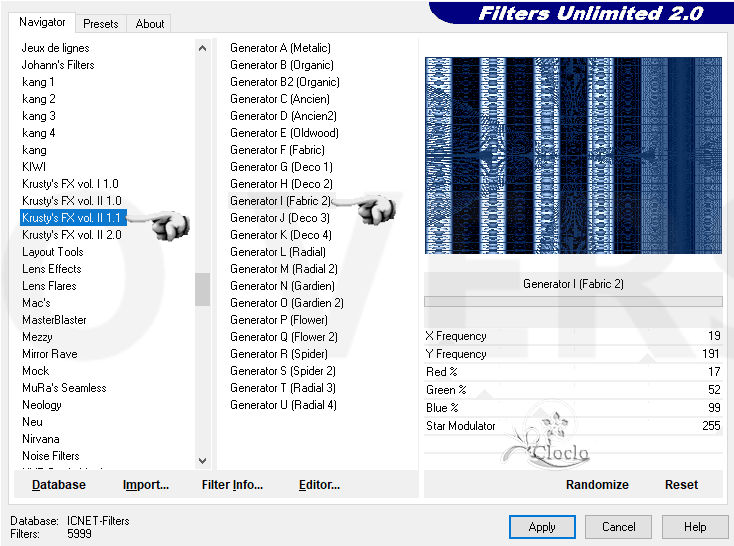Open the filter Editor...

[319, 485]
